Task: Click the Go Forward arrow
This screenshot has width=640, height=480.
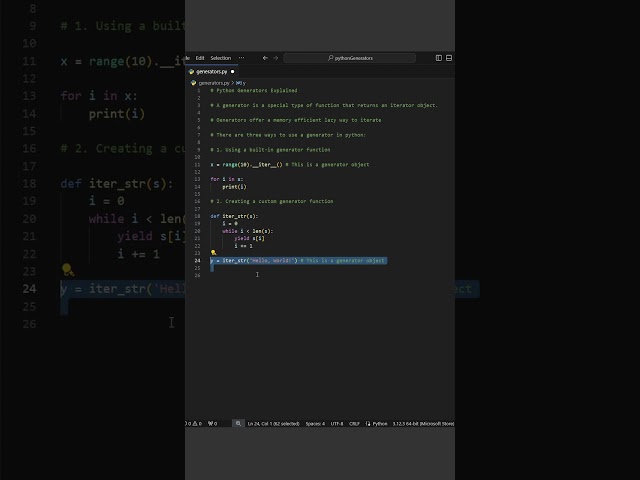Action: tap(276, 58)
